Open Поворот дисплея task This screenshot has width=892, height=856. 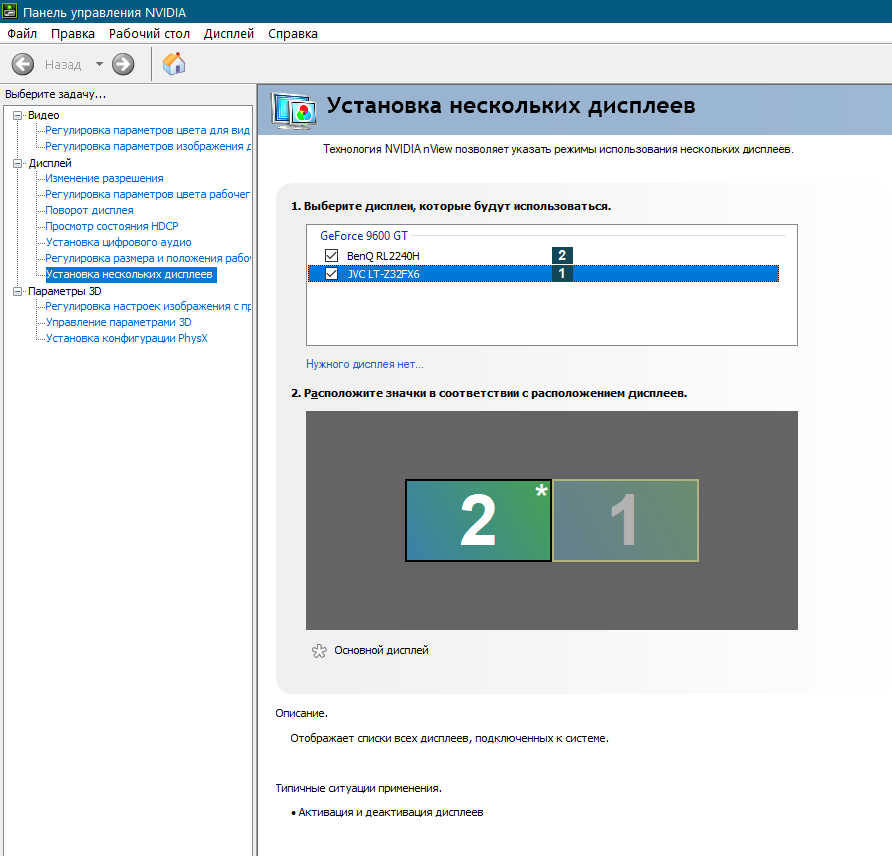pyautogui.click(x=89, y=210)
